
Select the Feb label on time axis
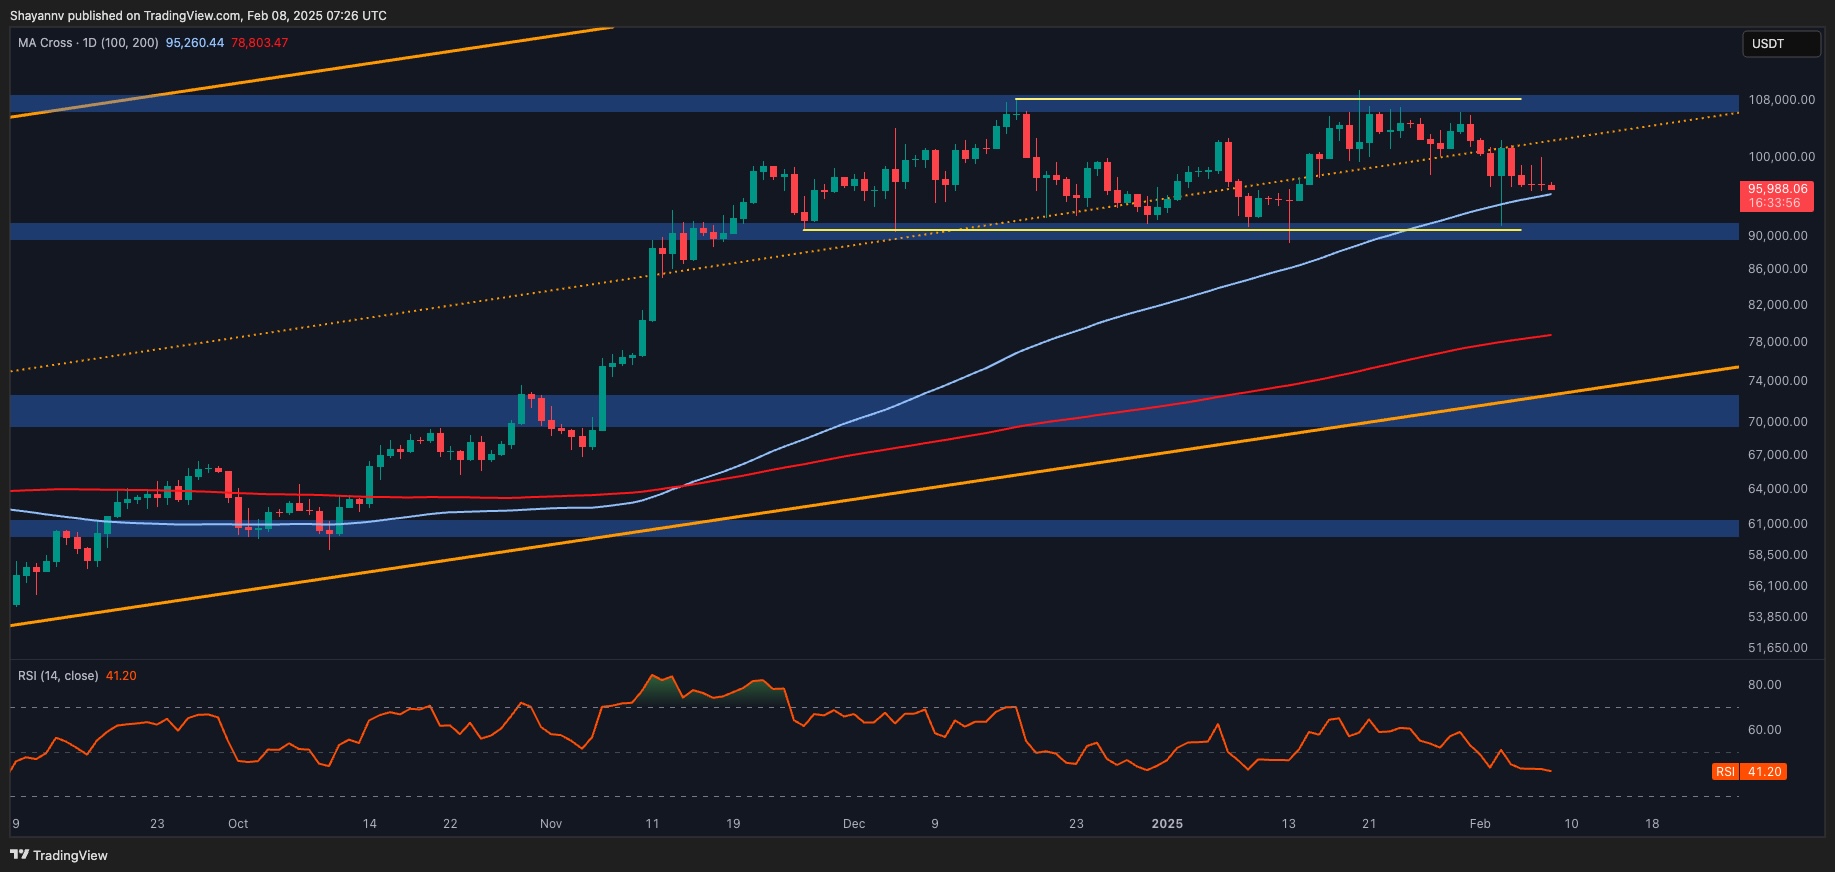1480,824
